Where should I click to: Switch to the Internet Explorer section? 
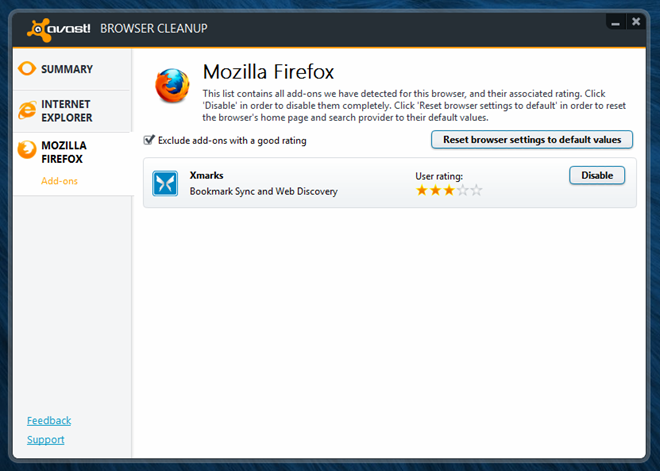pyautogui.click(x=72, y=111)
